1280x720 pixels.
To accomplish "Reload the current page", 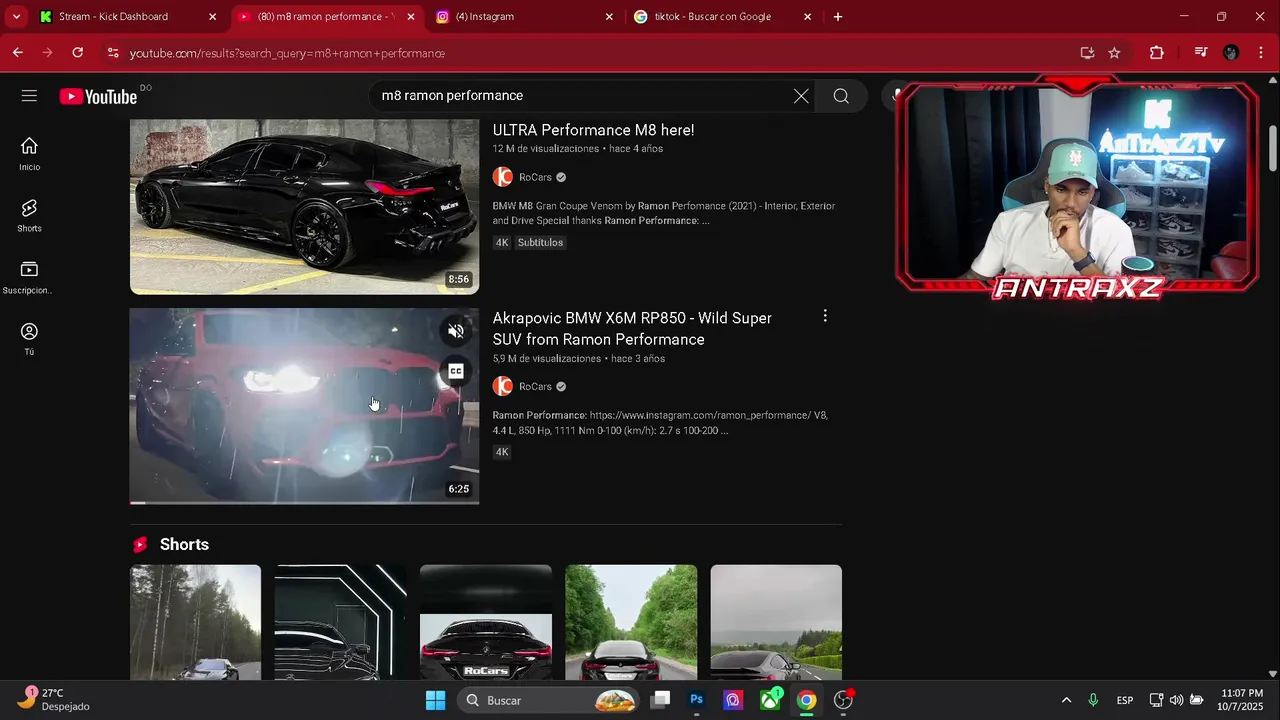I will point(78,53).
